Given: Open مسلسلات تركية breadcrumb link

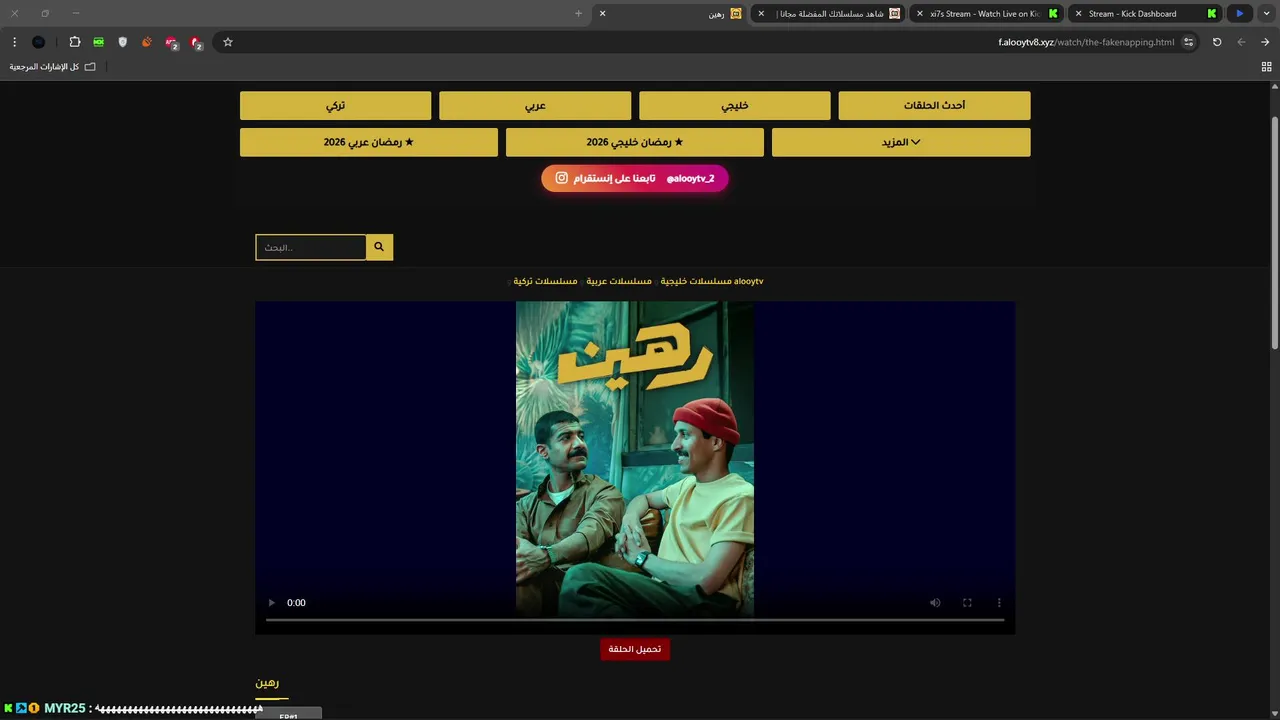Looking at the screenshot, I should pyautogui.click(x=545, y=281).
